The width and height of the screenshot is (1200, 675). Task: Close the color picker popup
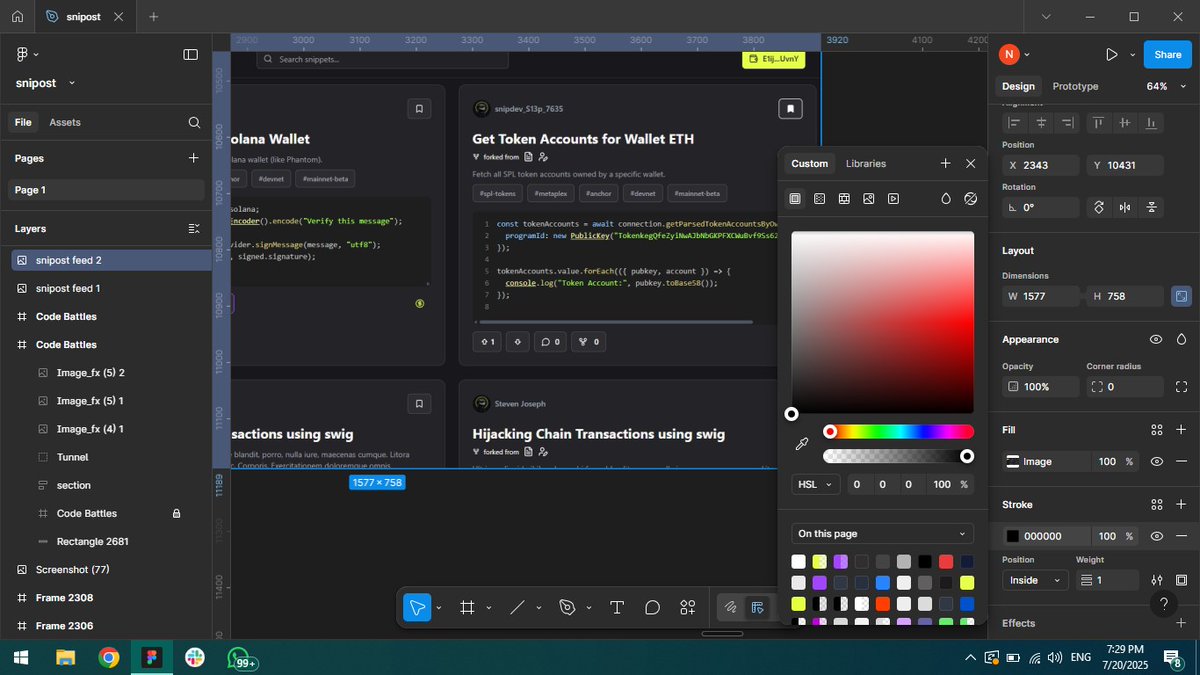point(970,163)
